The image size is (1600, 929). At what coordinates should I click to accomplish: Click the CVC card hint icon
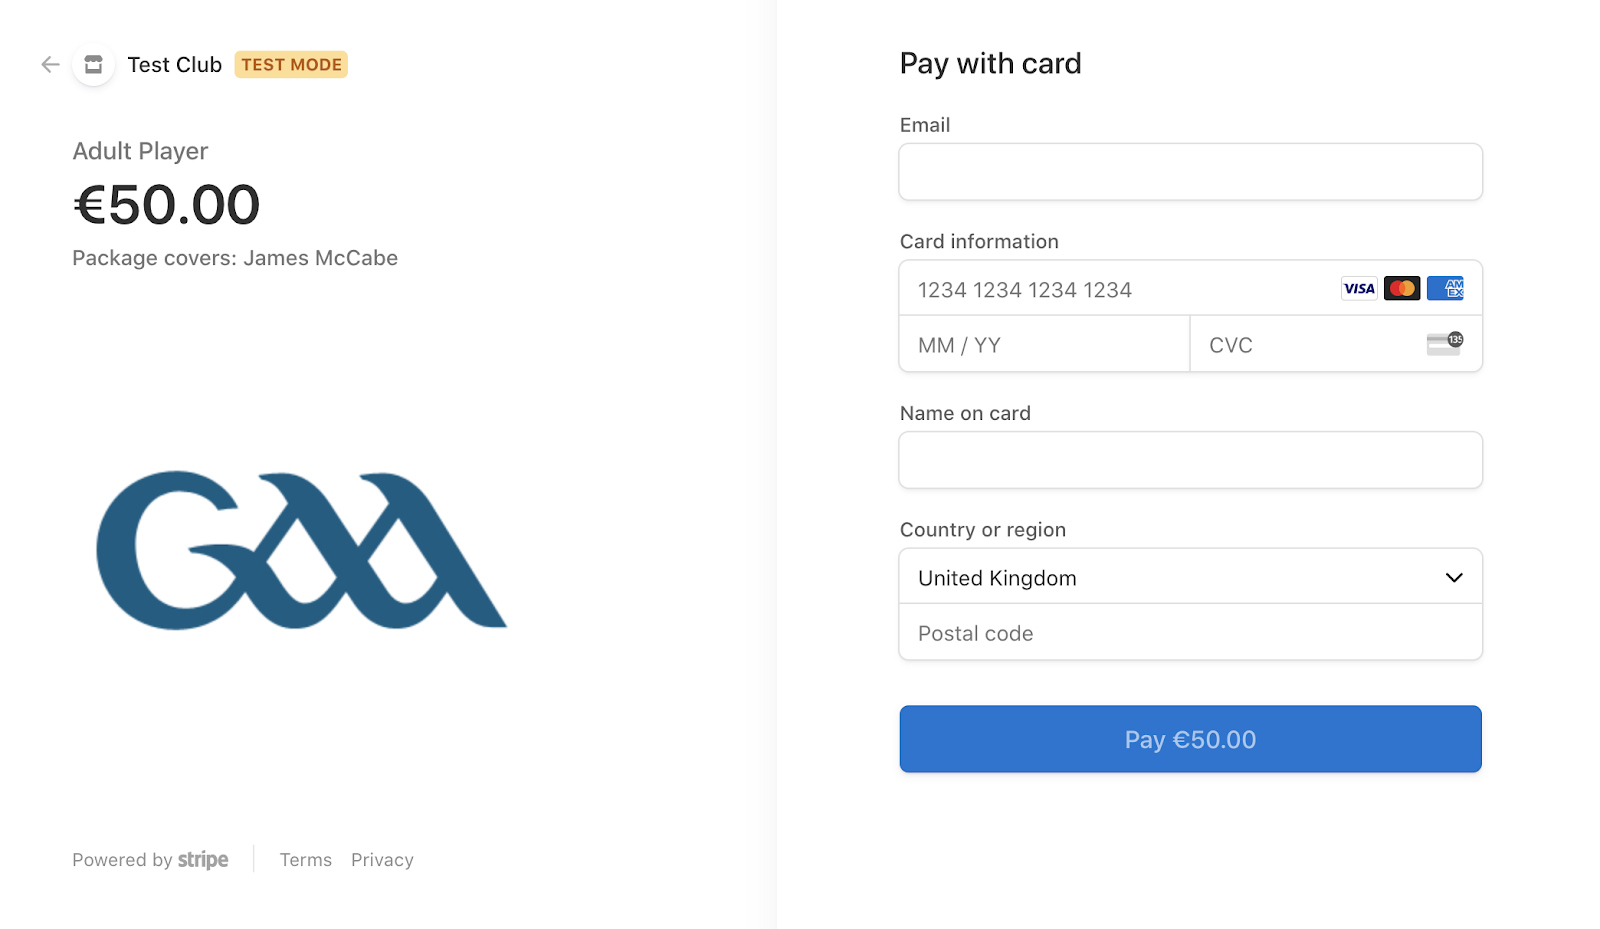(1445, 344)
